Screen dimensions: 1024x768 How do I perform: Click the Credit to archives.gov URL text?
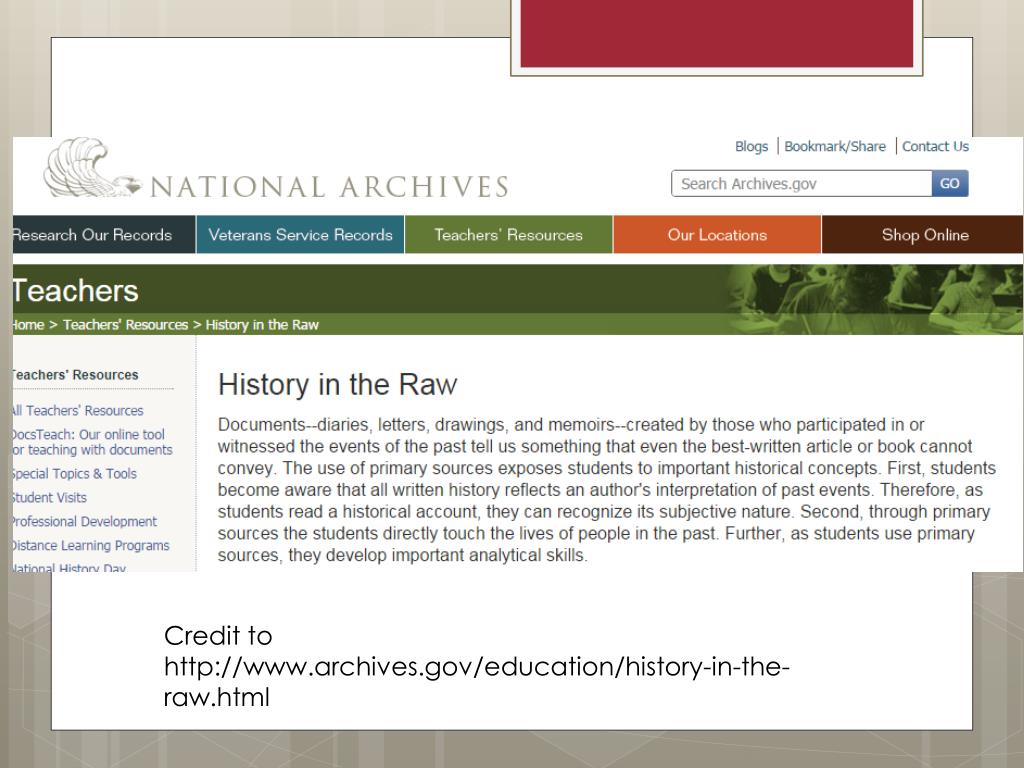(x=477, y=666)
